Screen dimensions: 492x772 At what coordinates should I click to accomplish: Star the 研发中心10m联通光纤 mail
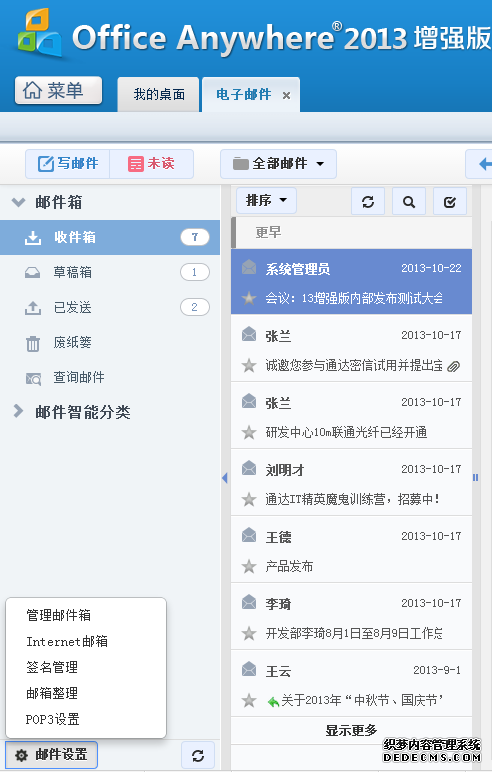pyautogui.click(x=249, y=432)
